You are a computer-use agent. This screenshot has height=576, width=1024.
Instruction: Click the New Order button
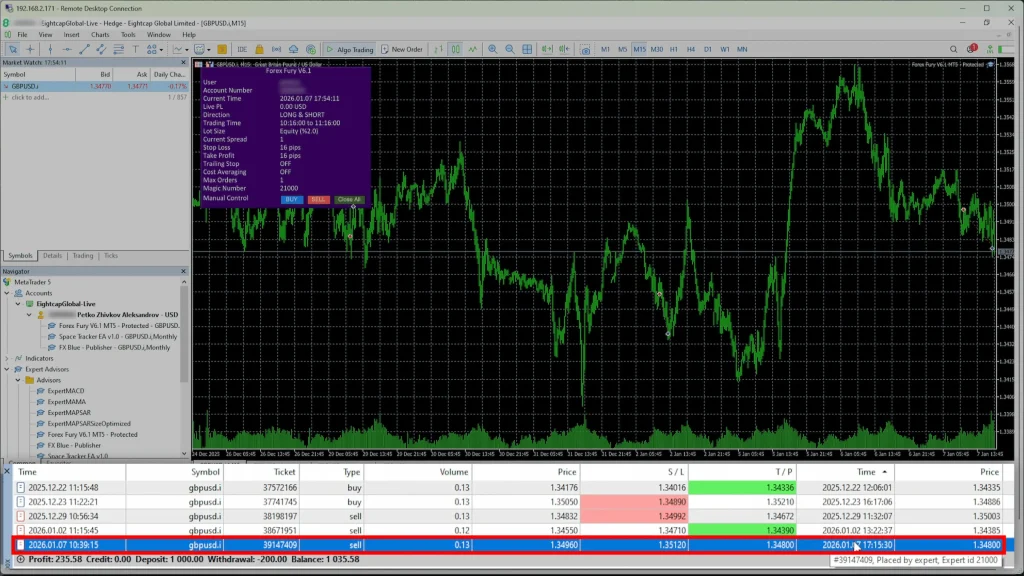pyautogui.click(x=400, y=49)
